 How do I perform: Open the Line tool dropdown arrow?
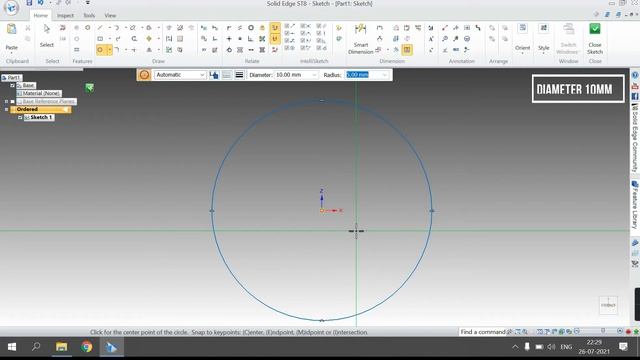109,28
